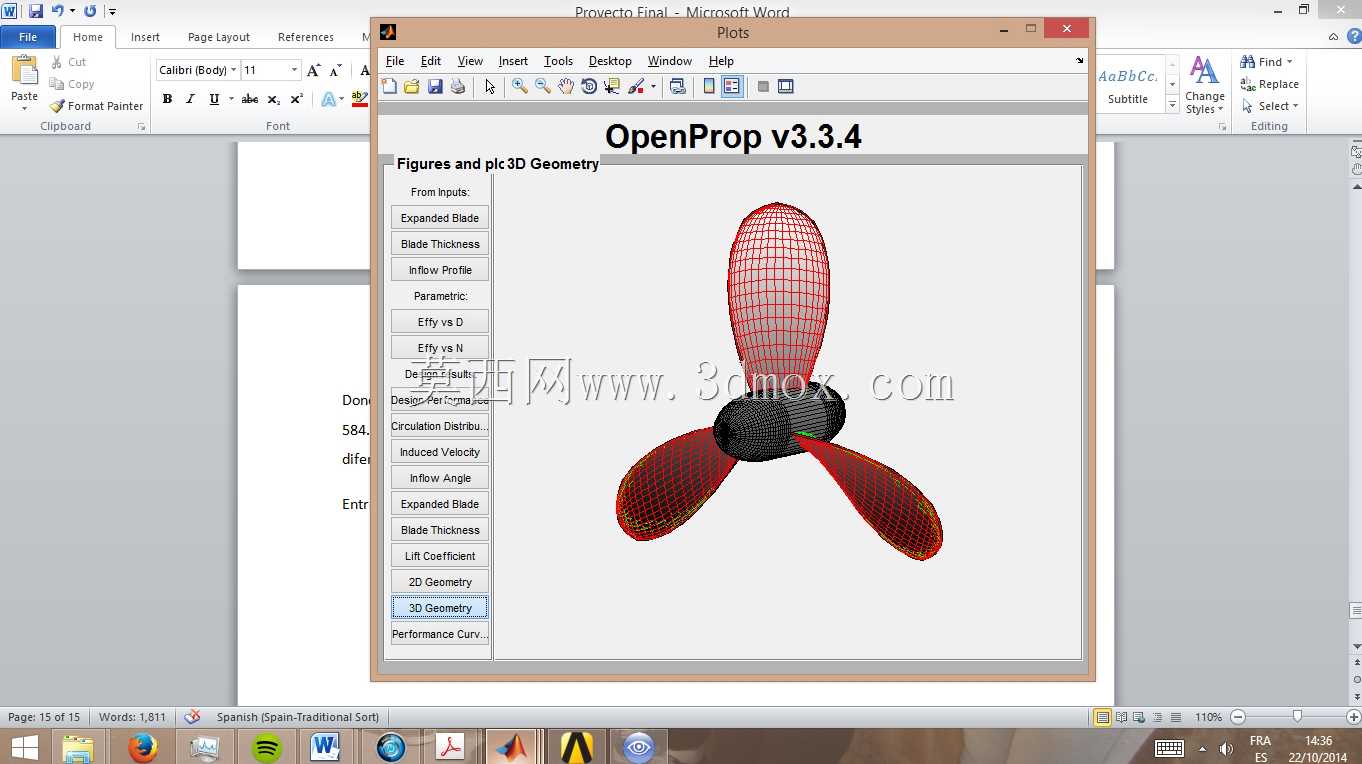
Task: Expand the Brush color dropdown arrow
Action: tap(653, 87)
